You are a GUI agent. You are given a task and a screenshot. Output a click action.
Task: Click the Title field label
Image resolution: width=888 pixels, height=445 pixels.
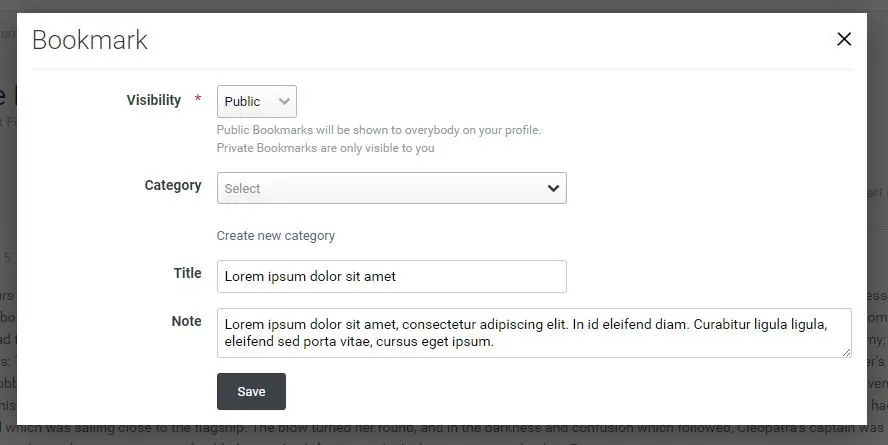[x=187, y=273]
